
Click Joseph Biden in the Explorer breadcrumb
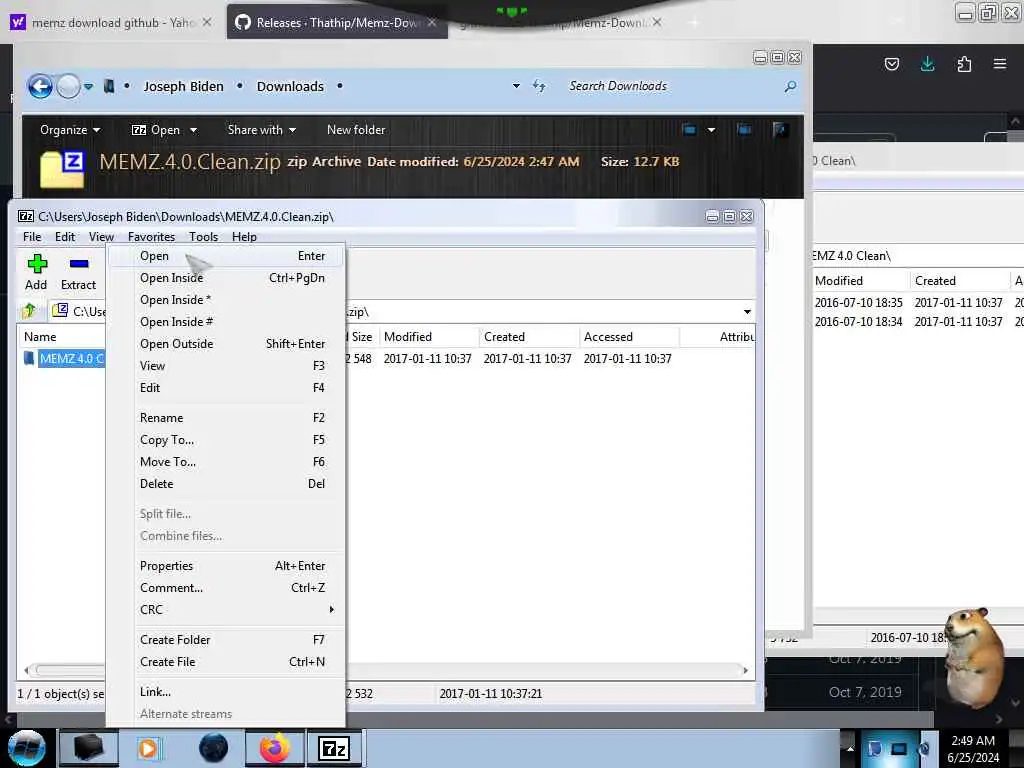(184, 86)
